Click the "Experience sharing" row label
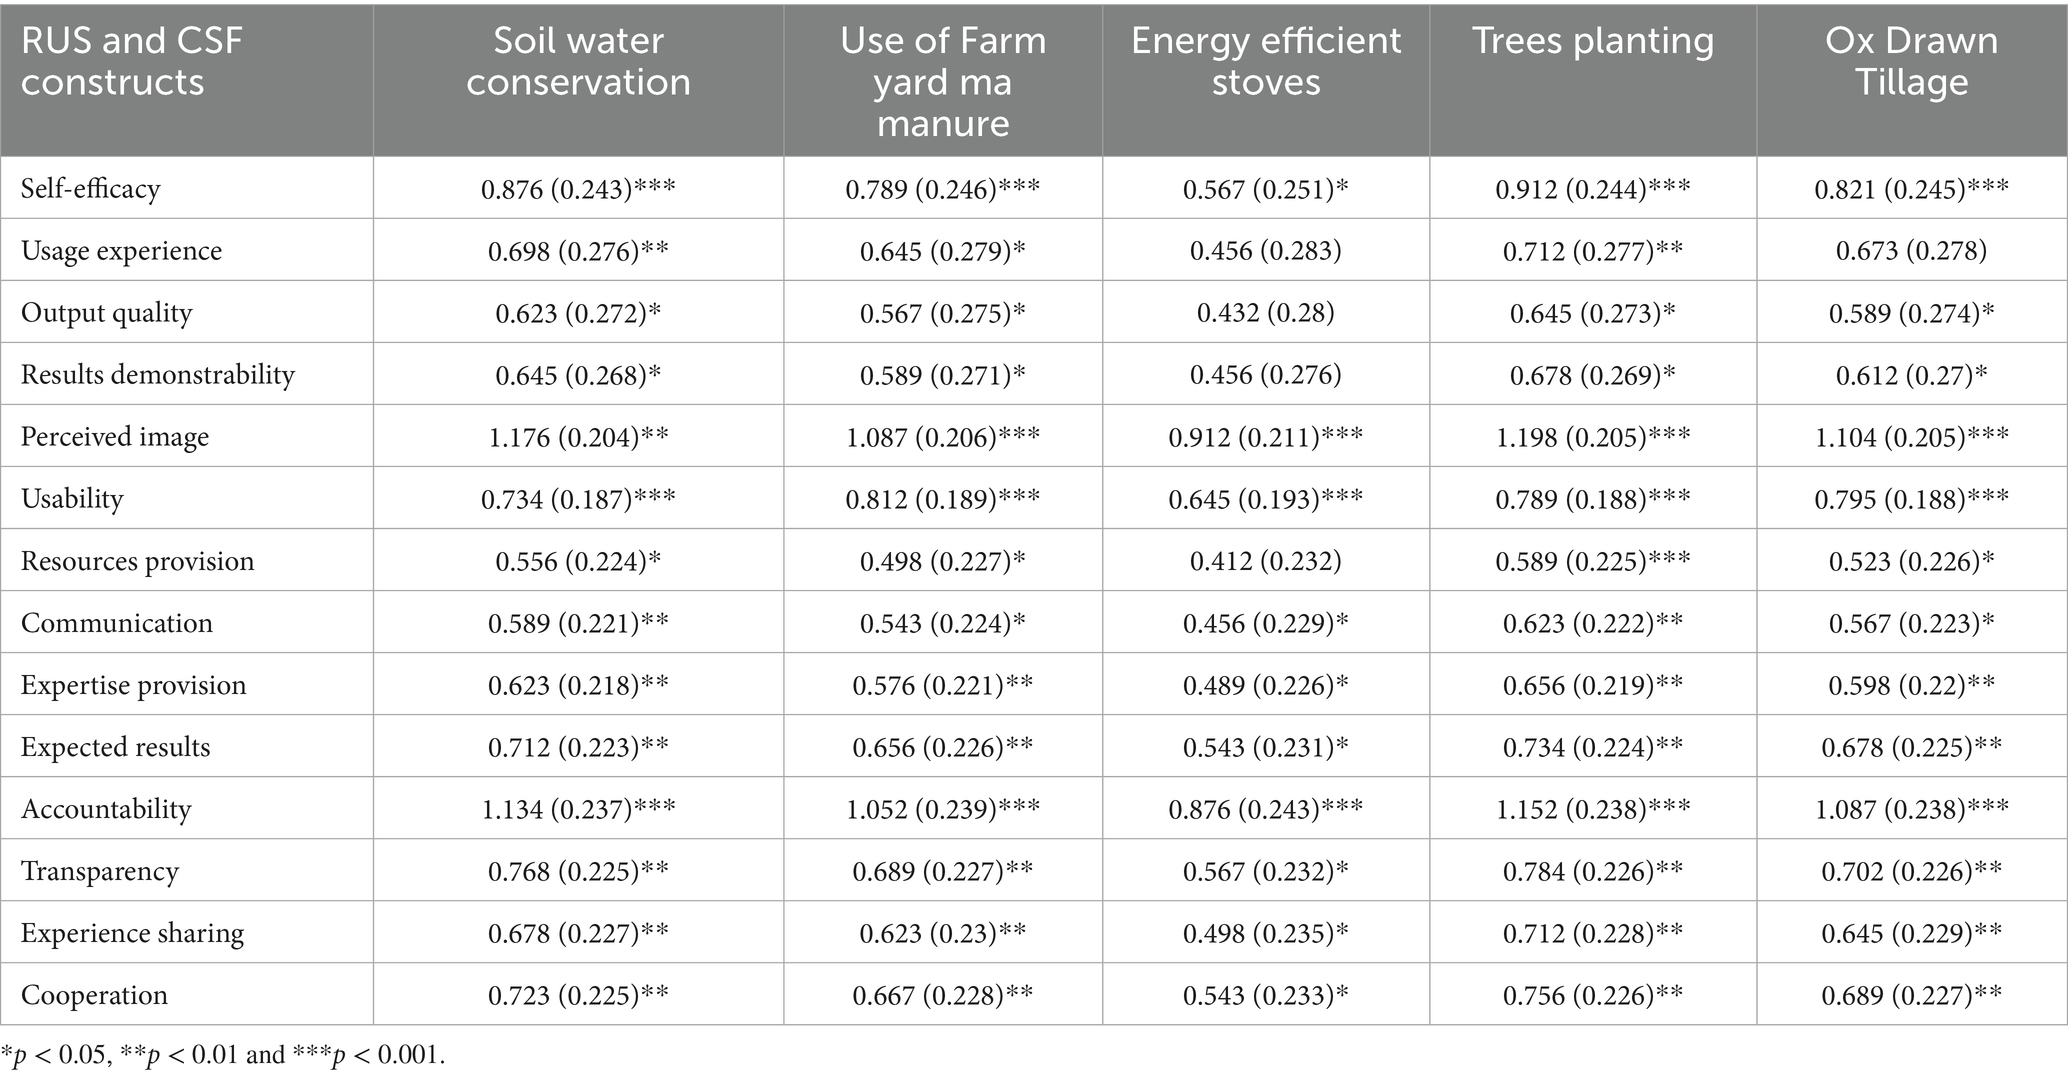 pyautogui.click(x=132, y=933)
